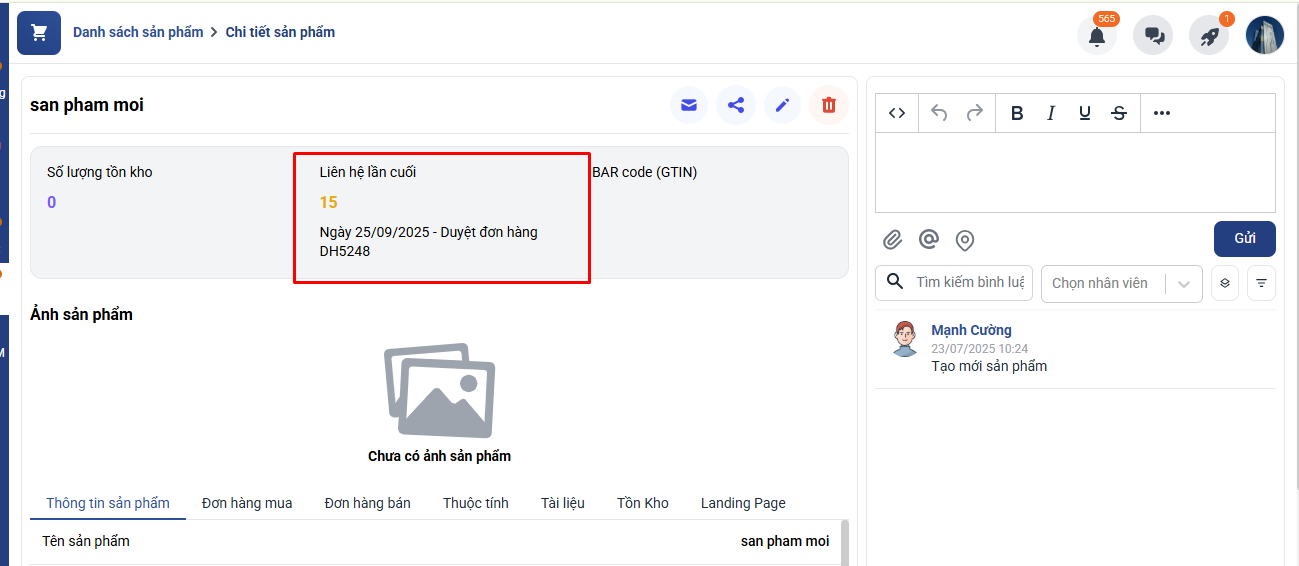Send product by email icon
This screenshot has width=1299, height=566.
pyautogui.click(x=689, y=105)
